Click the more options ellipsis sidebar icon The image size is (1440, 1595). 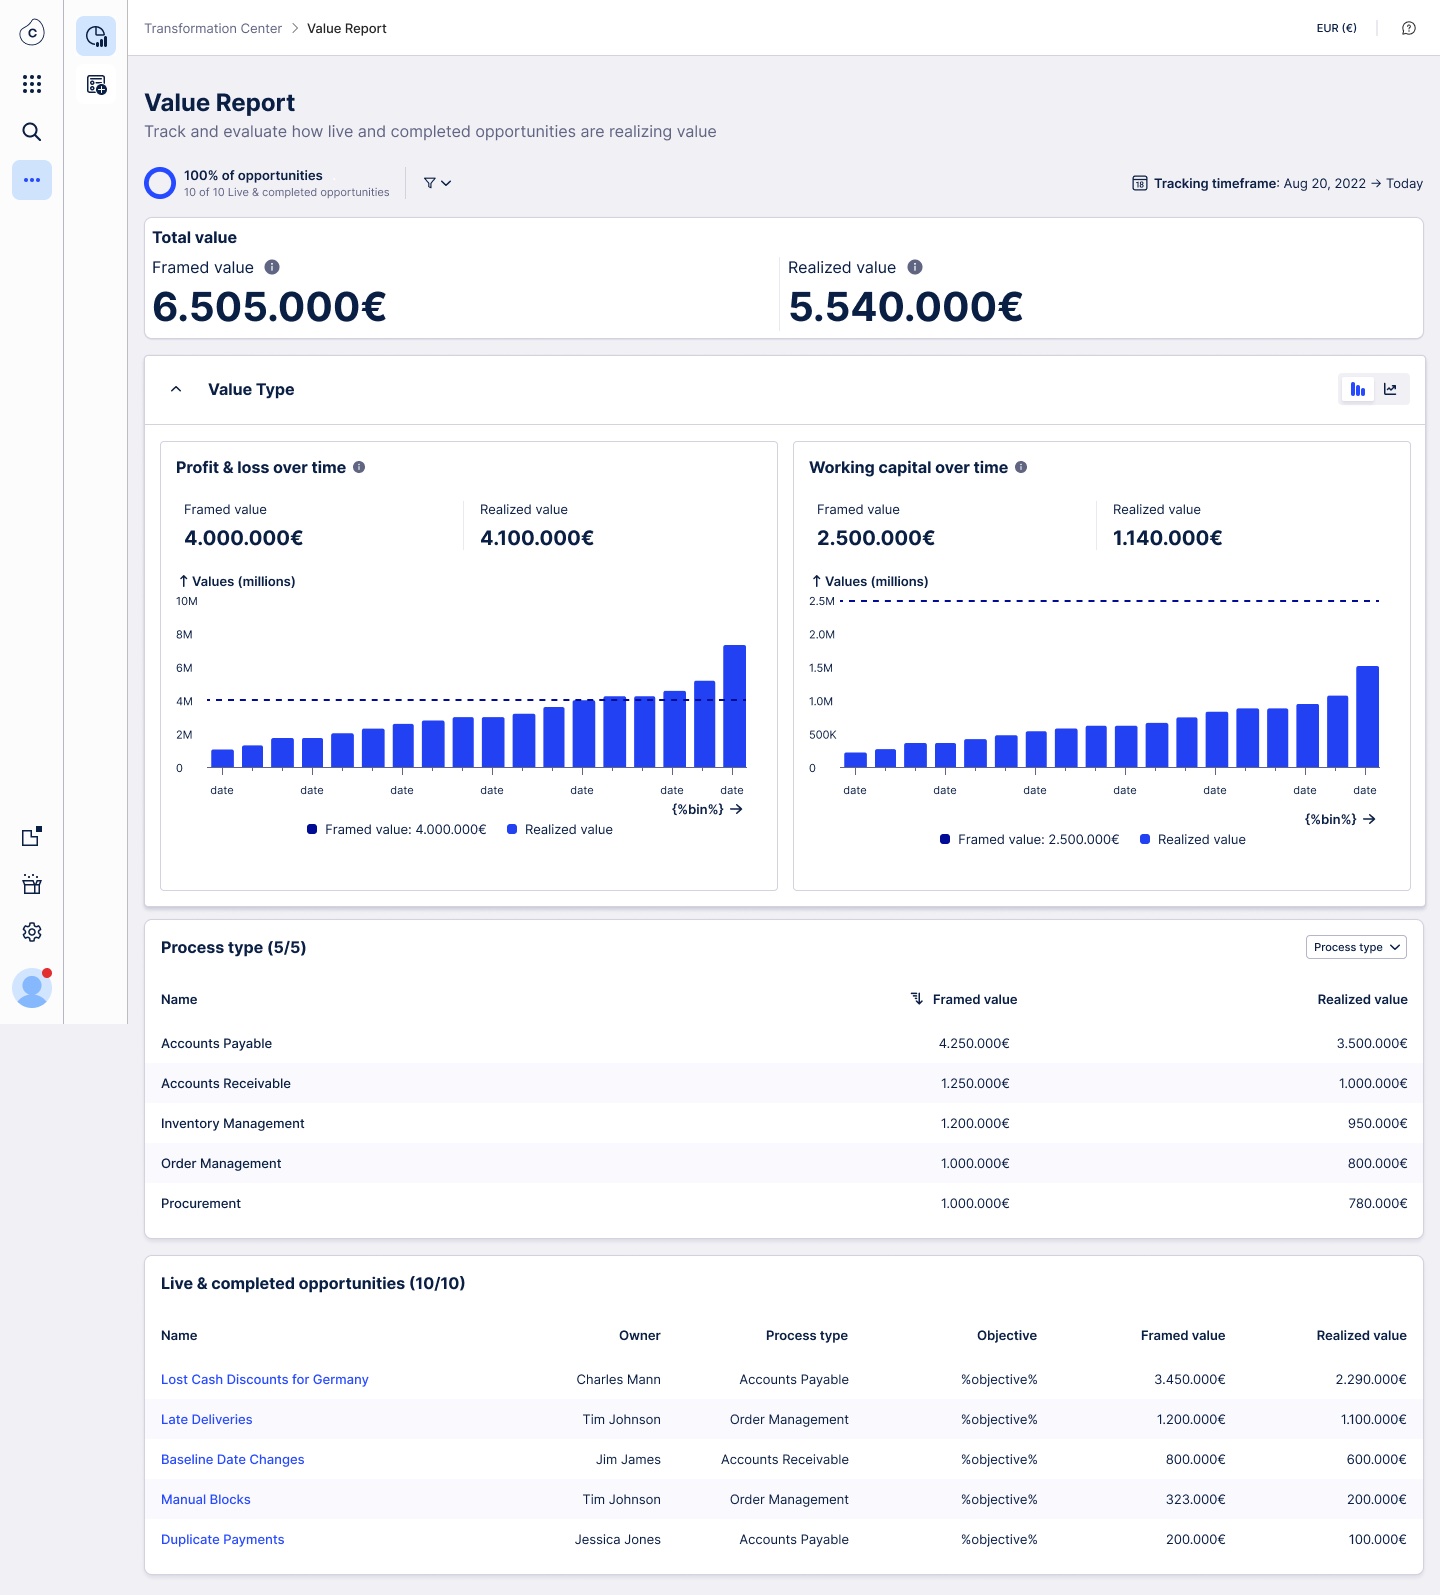pos(32,180)
